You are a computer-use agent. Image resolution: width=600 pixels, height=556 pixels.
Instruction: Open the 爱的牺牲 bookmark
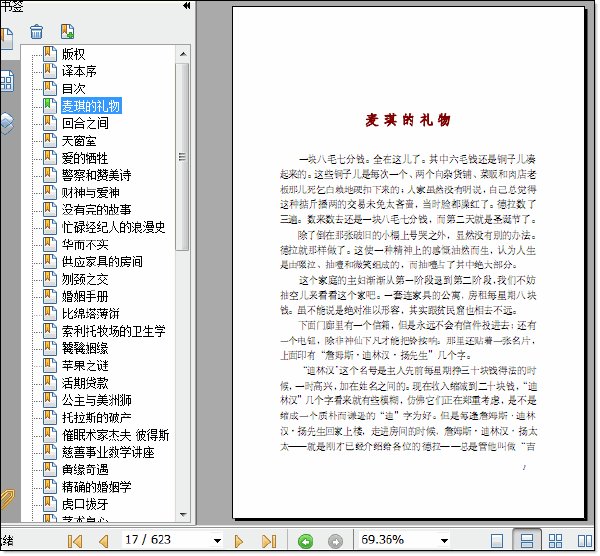point(85,158)
